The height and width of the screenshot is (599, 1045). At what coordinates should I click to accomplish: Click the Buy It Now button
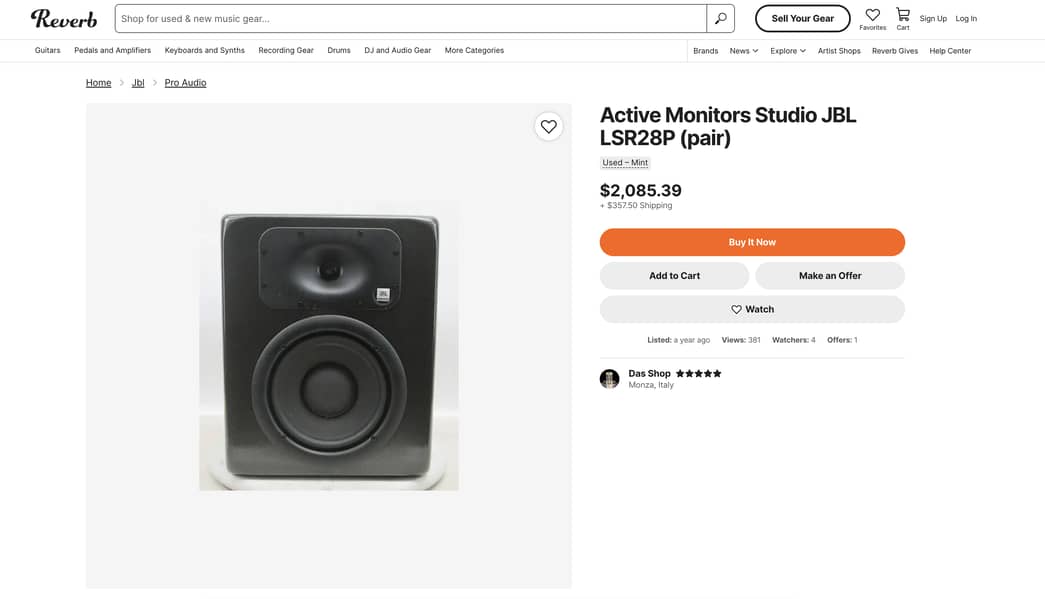click(751, 242)
